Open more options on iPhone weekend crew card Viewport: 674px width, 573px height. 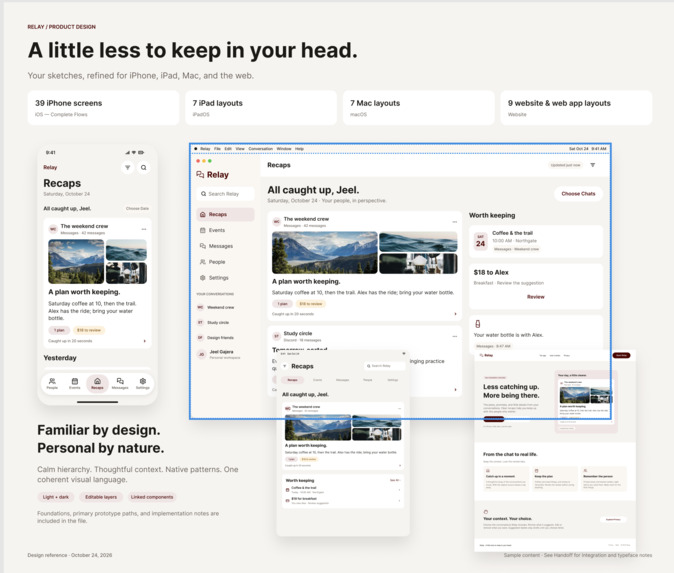tap(144, 229)
